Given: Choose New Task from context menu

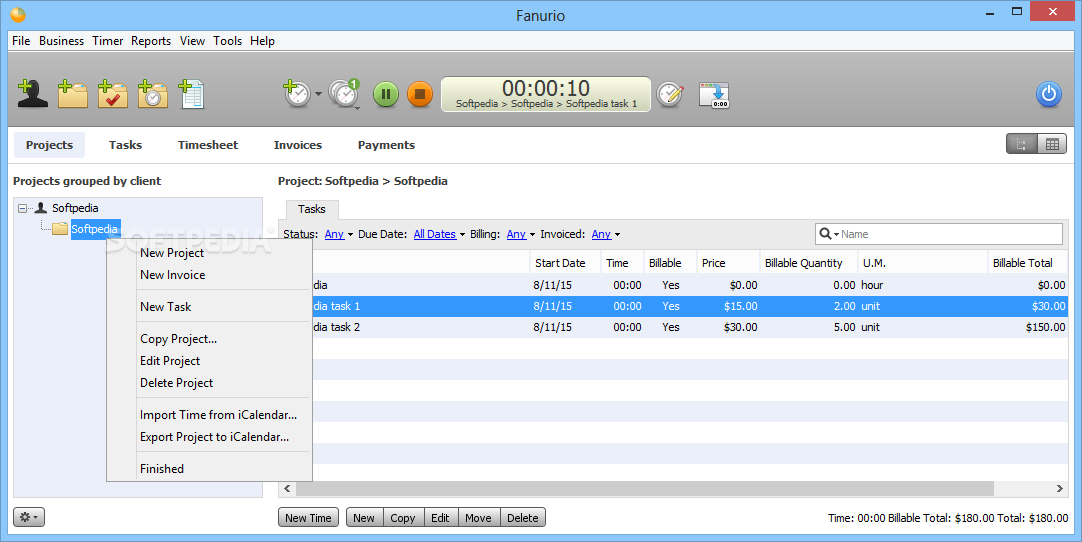Looking at the screenshot, I should tap(209, 307).
